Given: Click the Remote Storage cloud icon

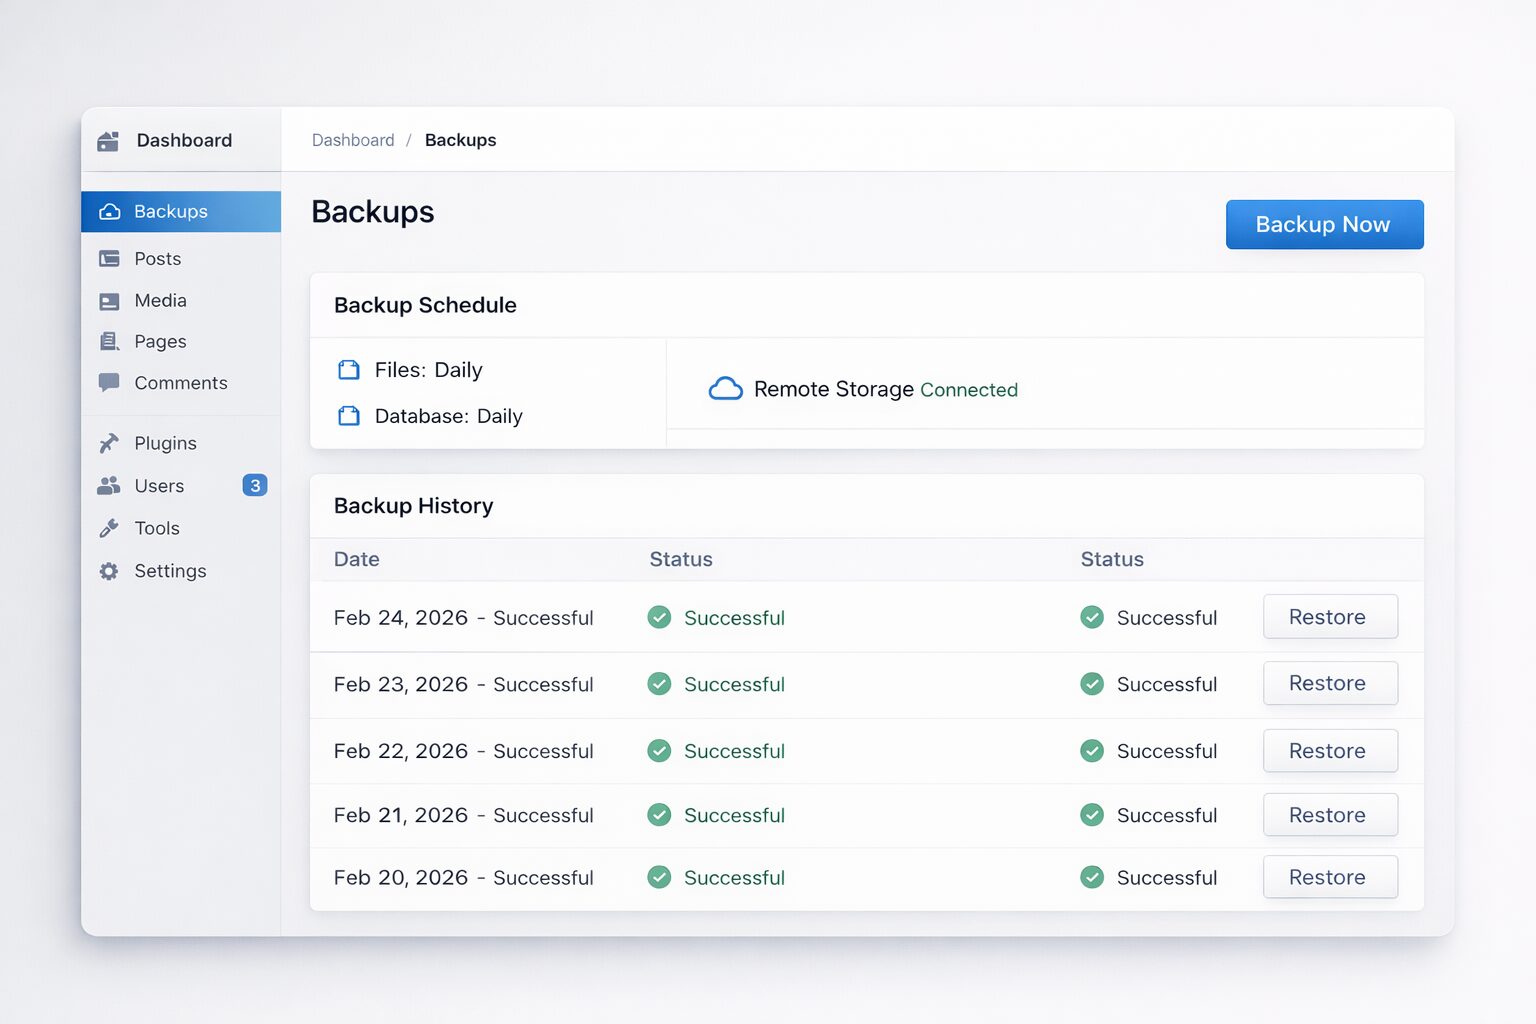Looking at the screenshot, I should (726, 388).
